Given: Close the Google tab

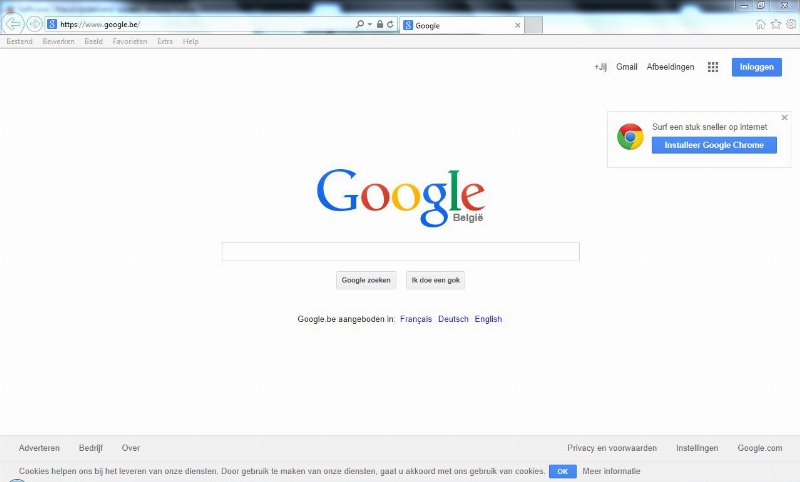Looking at the screenshot, I should tap(517, 25).
